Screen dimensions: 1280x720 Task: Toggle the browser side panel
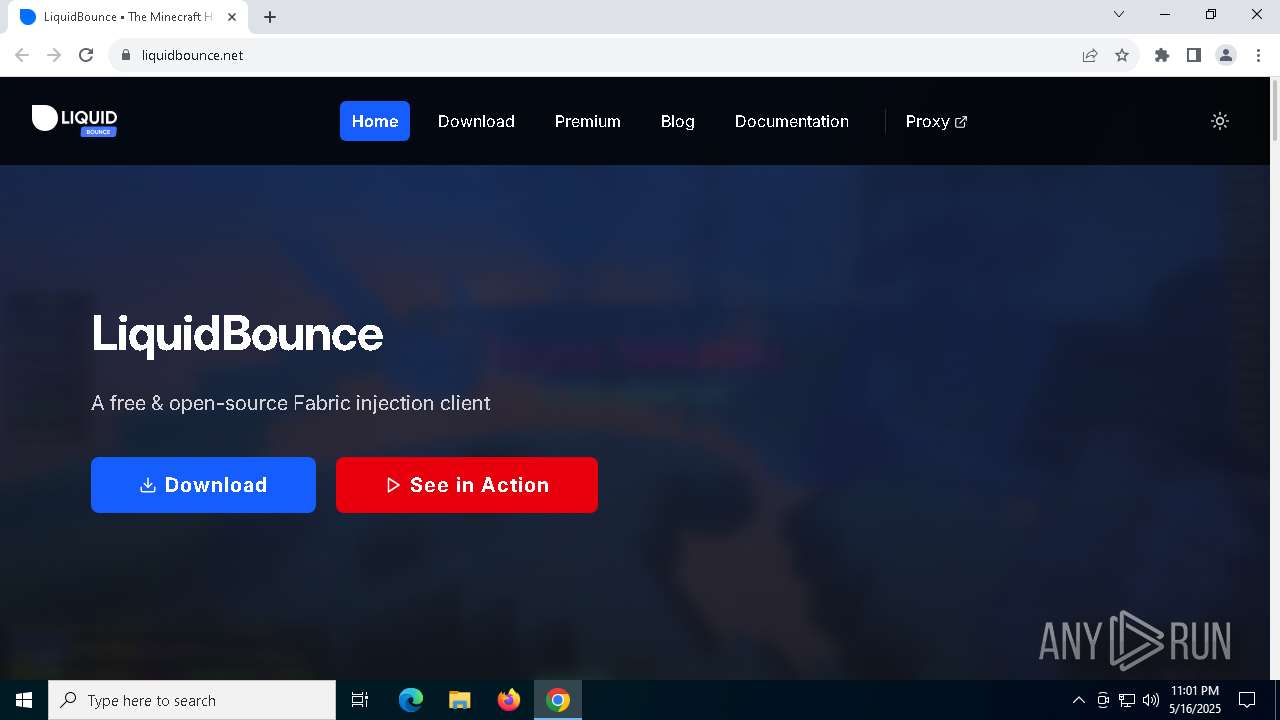(1194, 55)
